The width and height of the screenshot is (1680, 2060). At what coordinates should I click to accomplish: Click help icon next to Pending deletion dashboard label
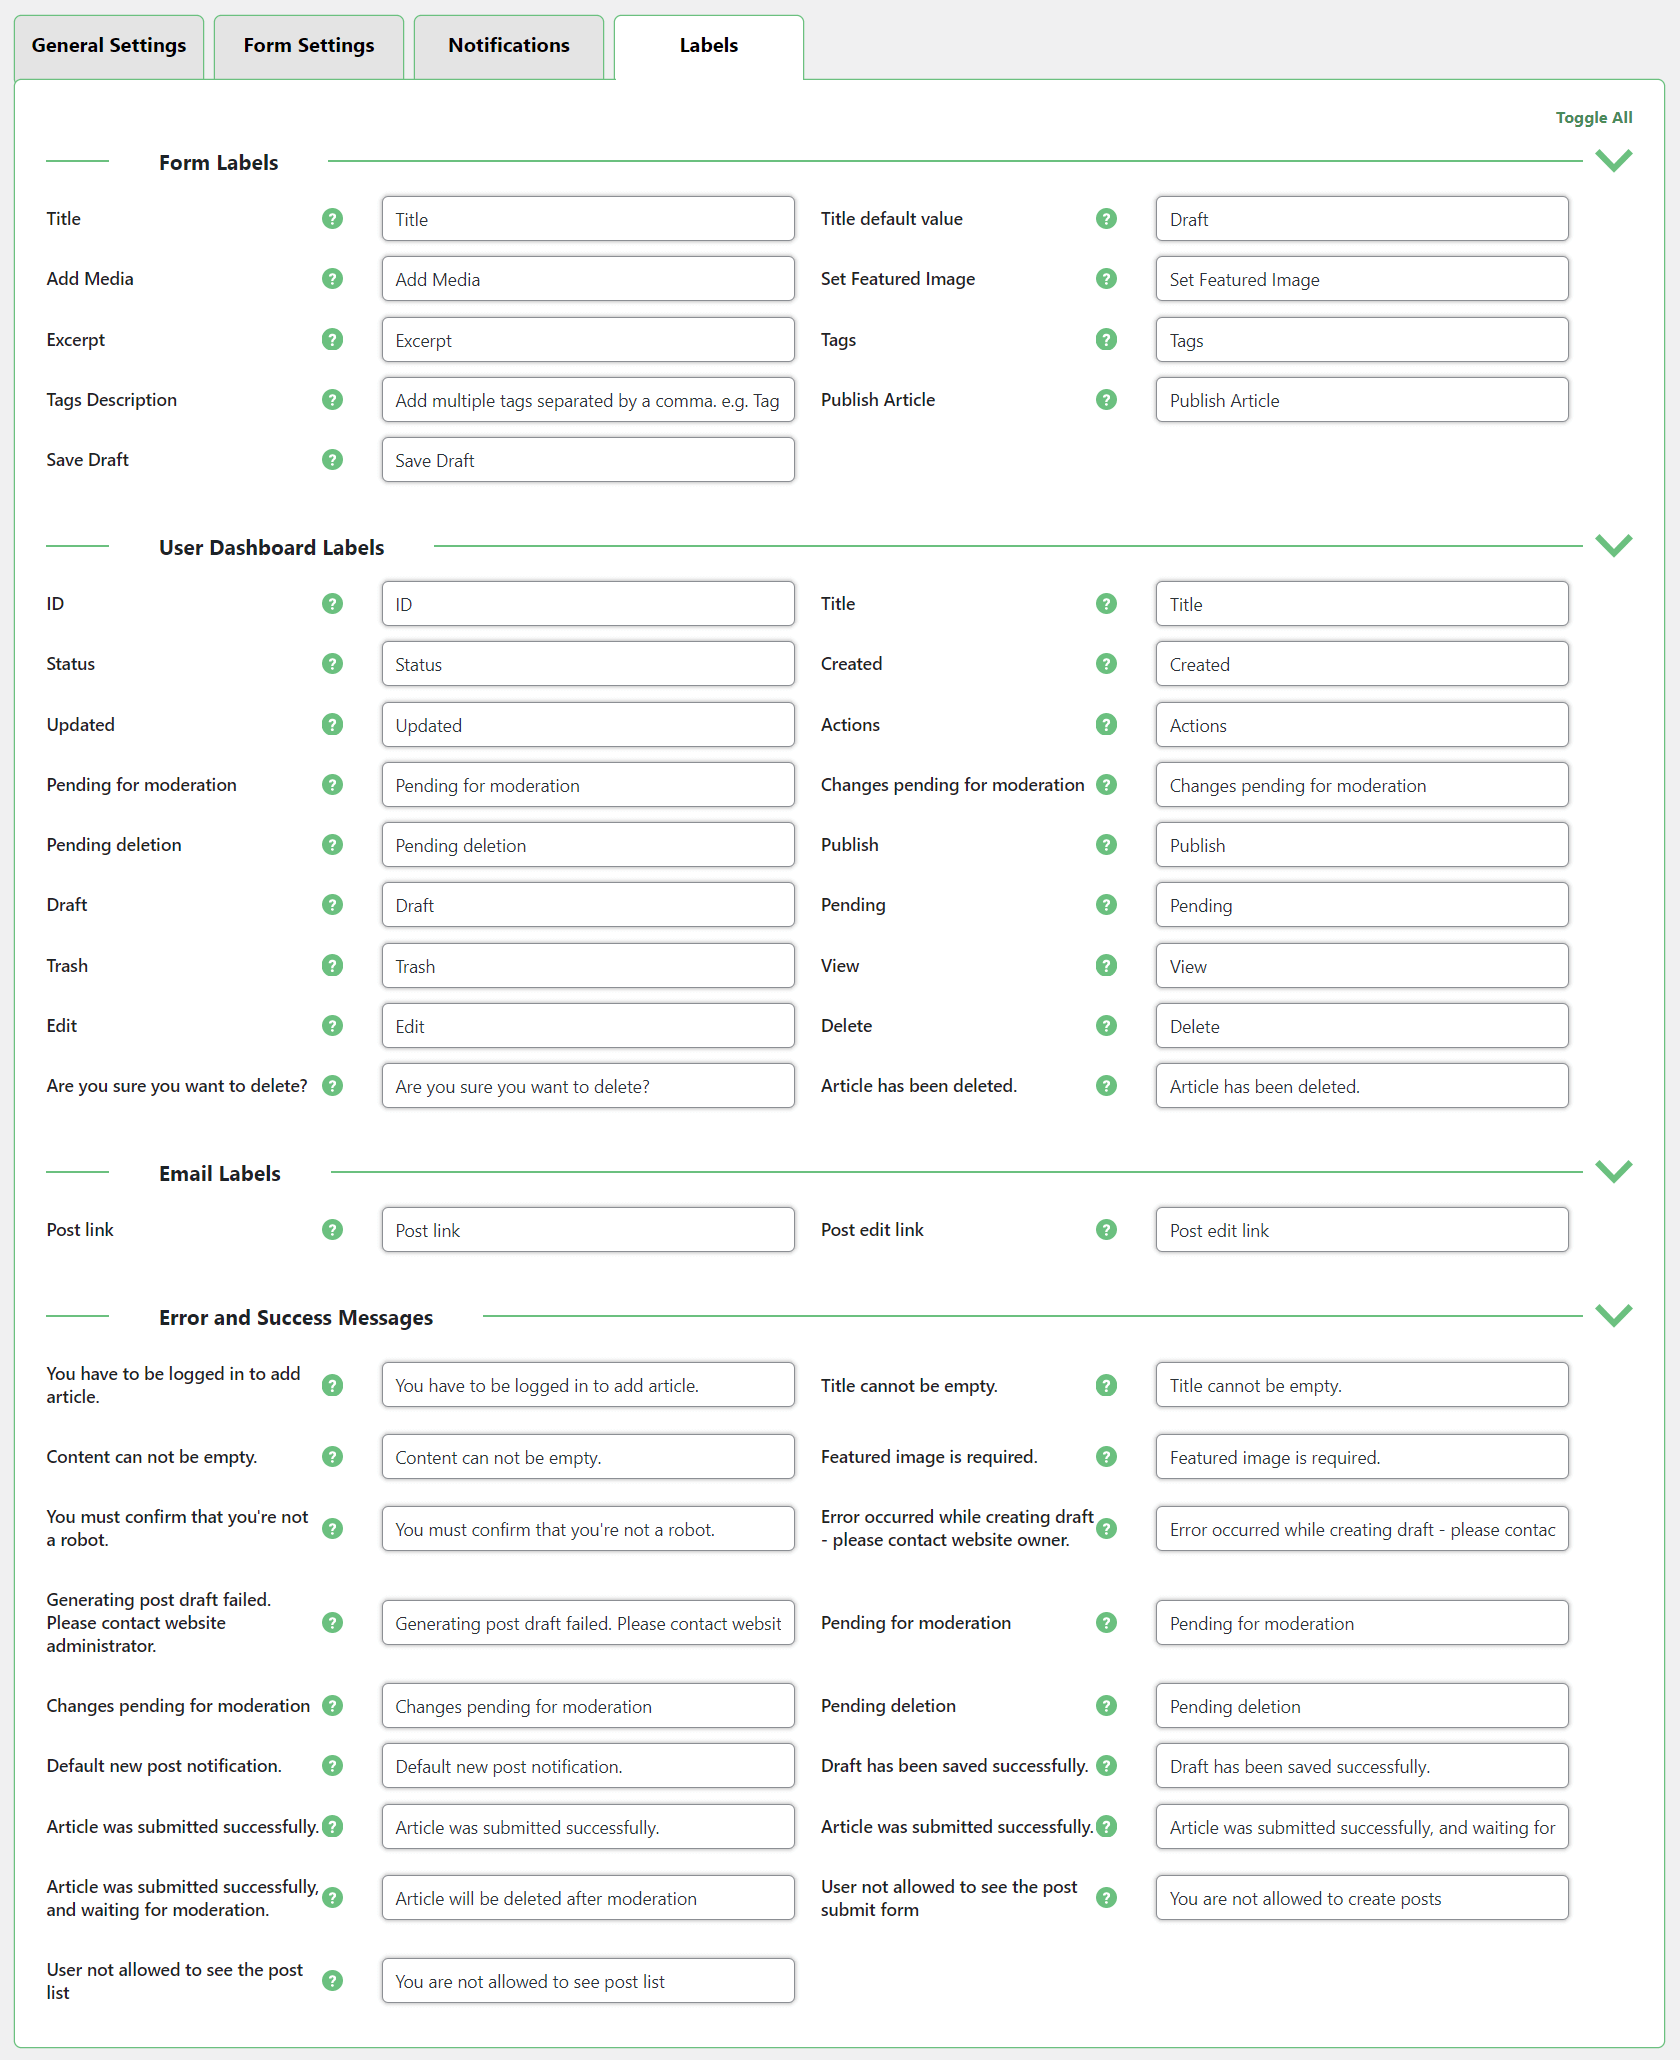(x=332, y=845)
